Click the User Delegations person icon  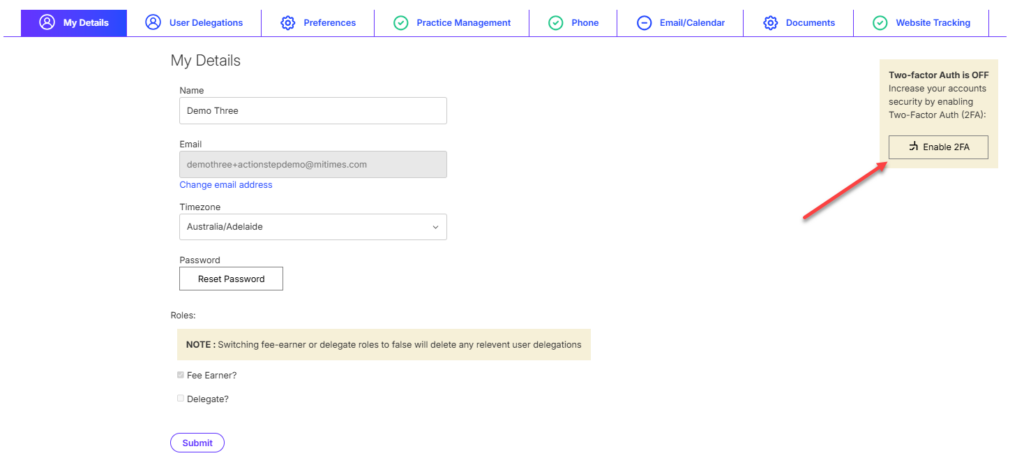click(153, 22)
